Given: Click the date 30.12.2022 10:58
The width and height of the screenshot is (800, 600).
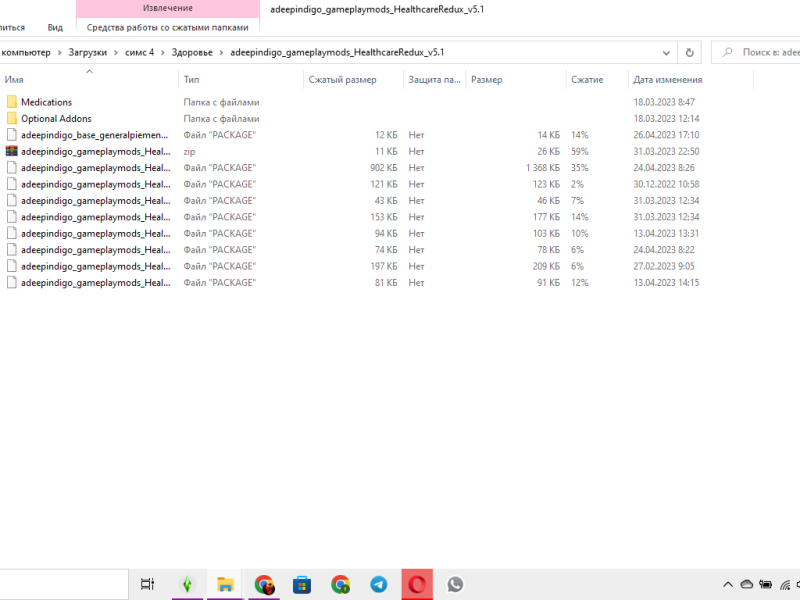Looking at the screenshot, I should 666,184.
